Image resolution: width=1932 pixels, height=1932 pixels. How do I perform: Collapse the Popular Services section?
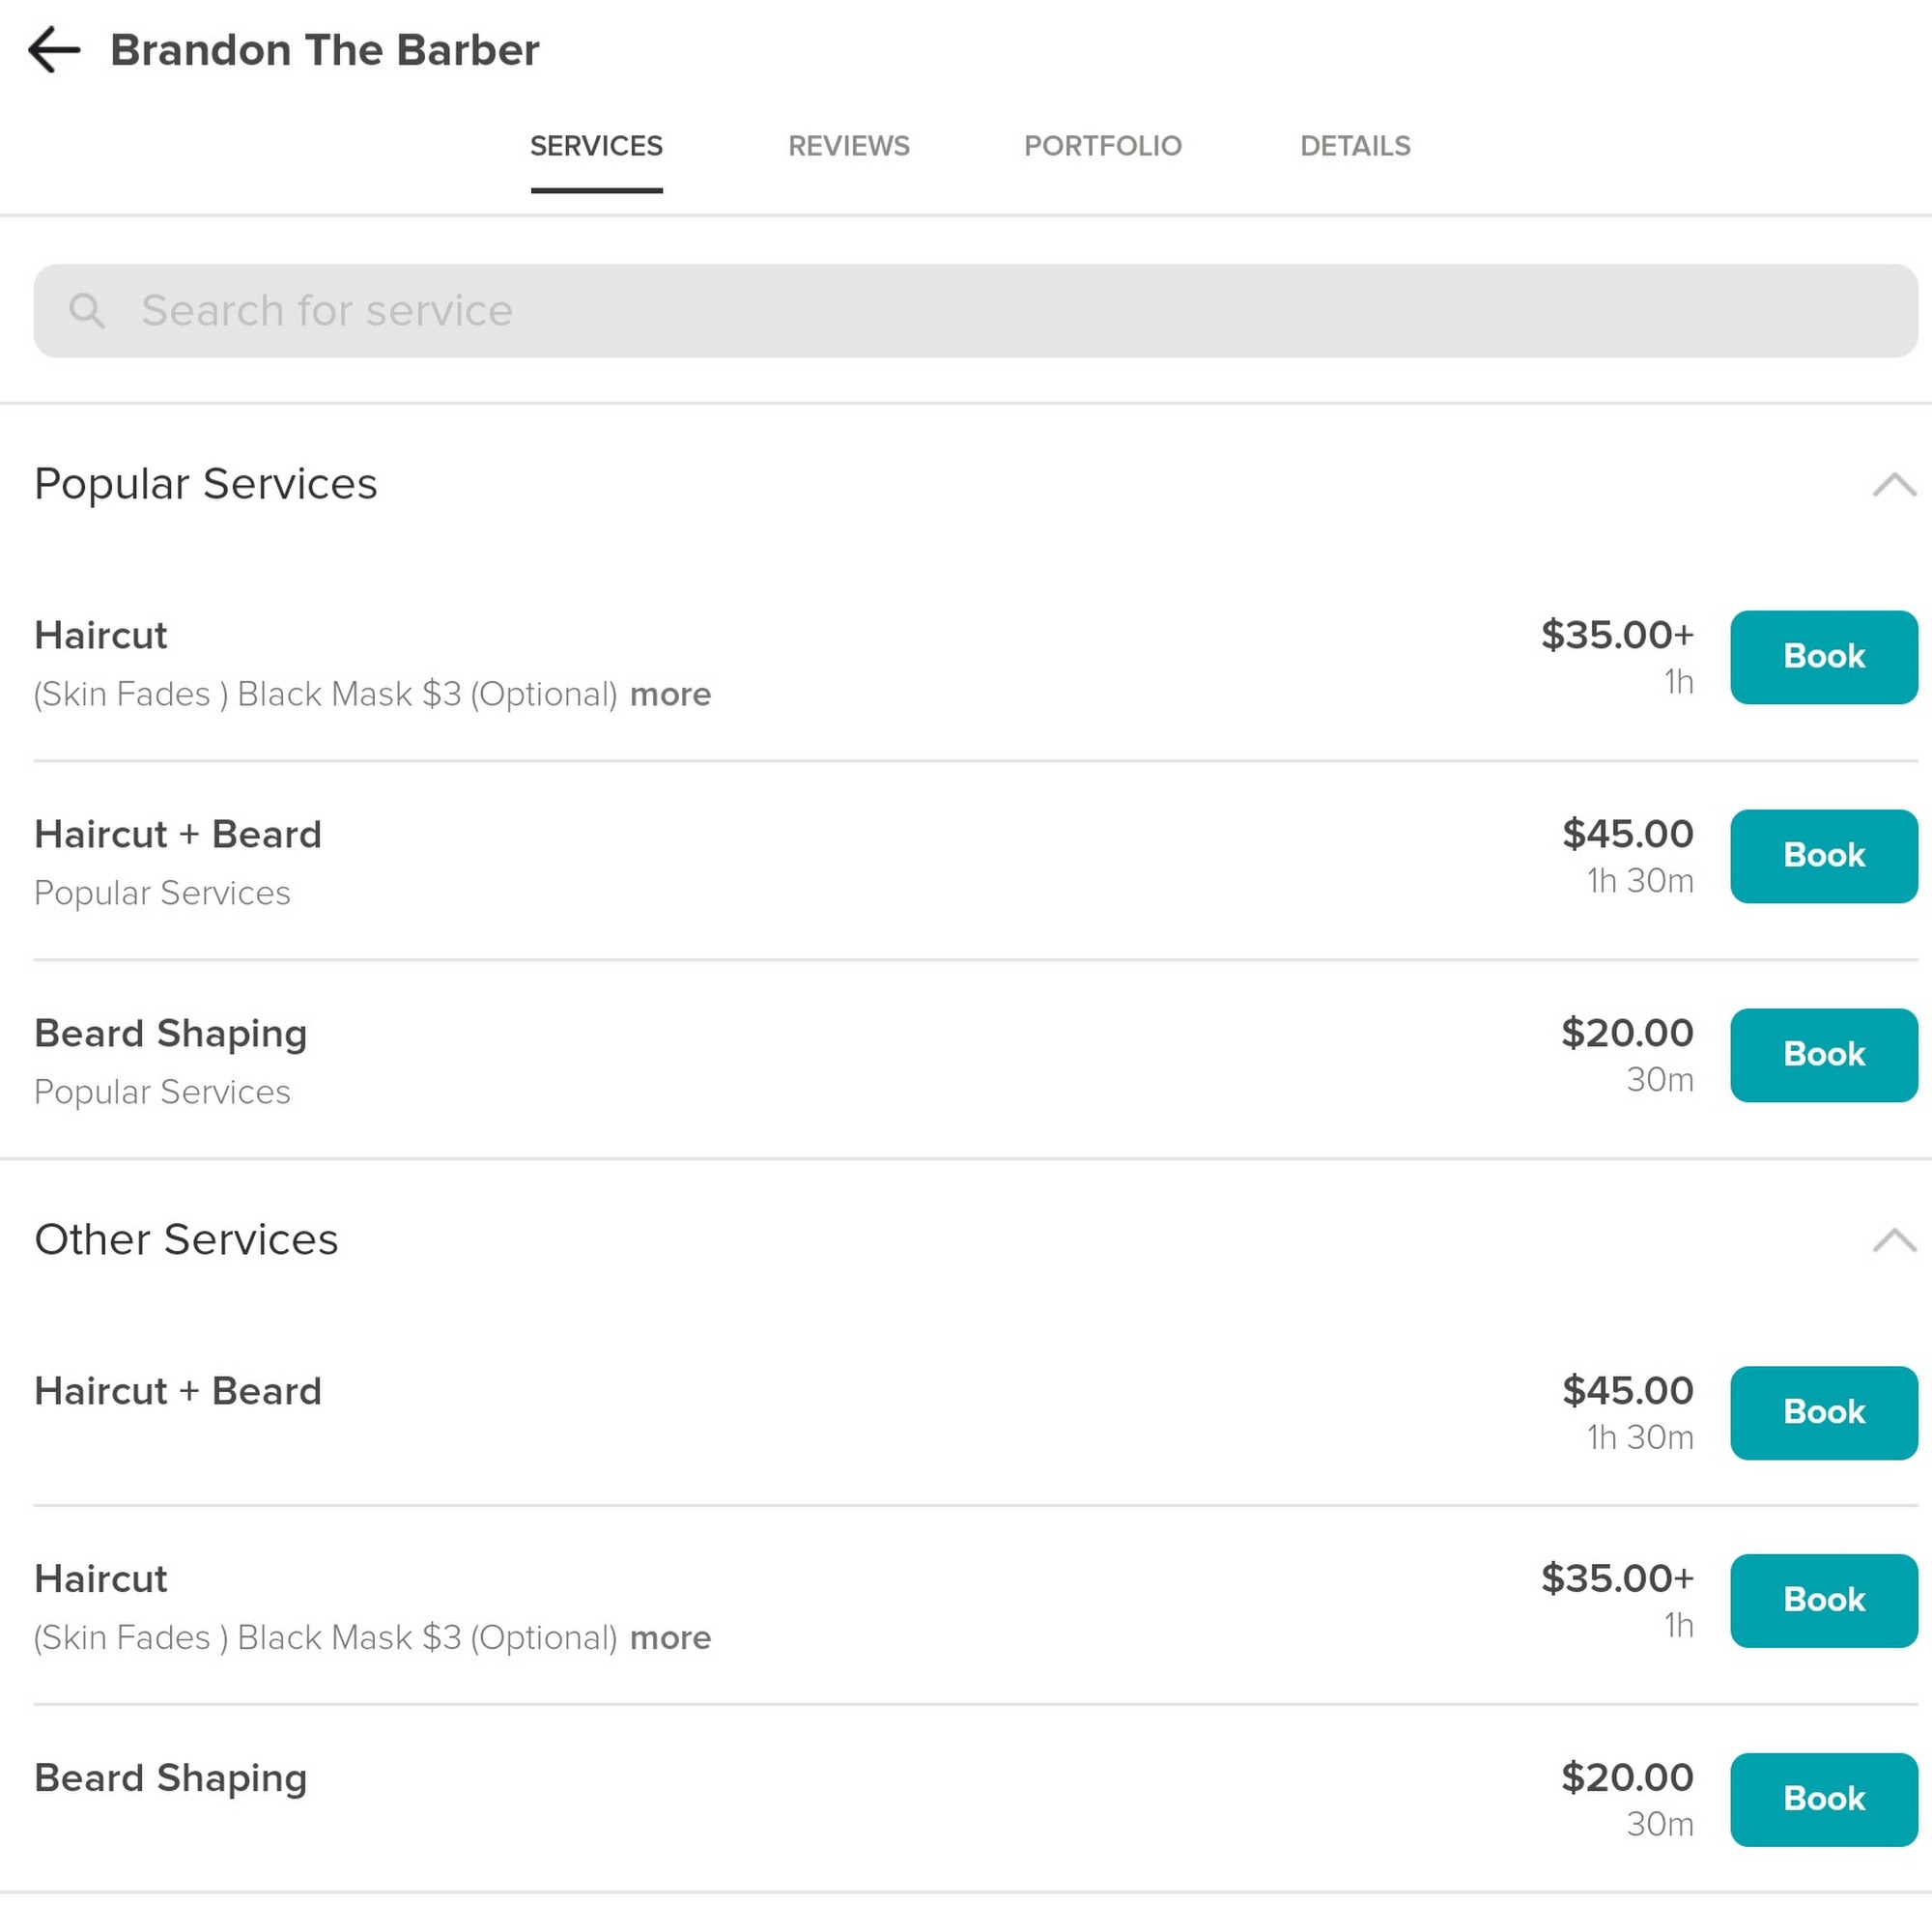[x=1893, y=485]
